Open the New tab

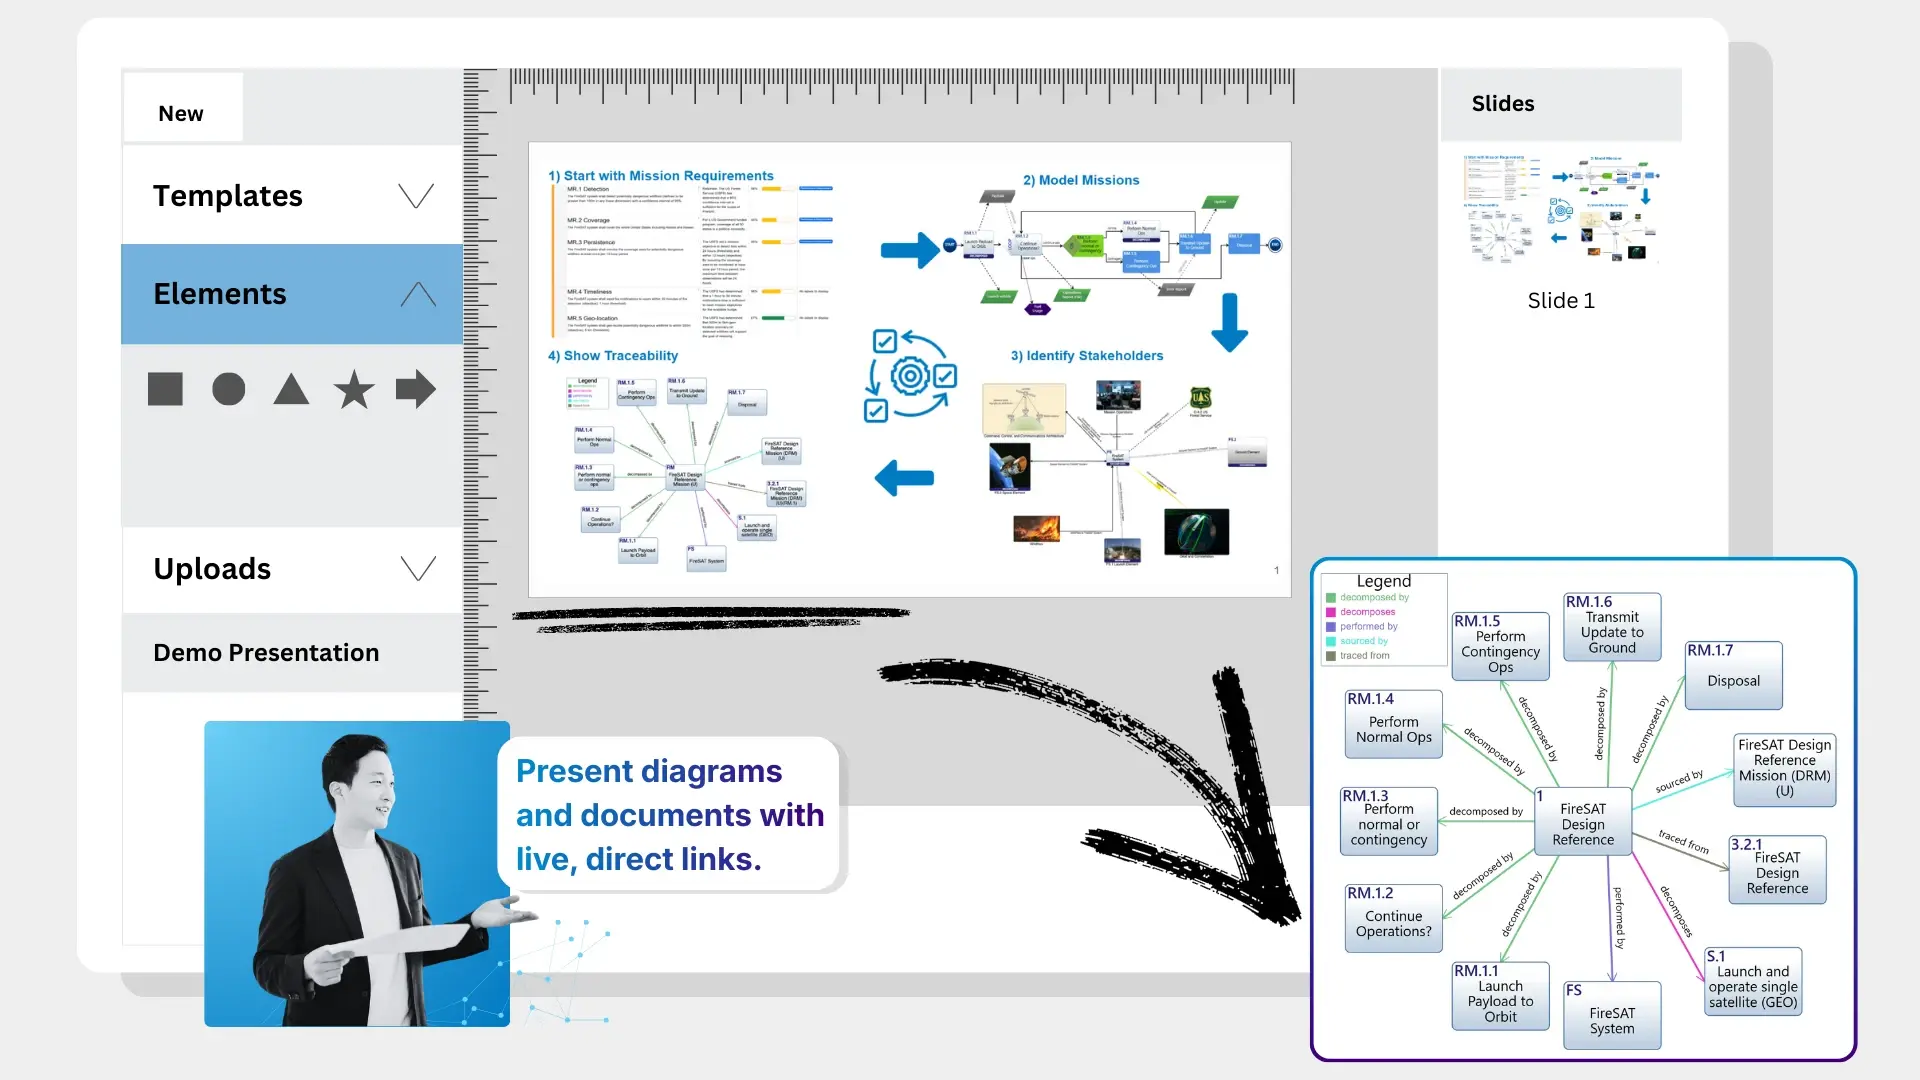click(182, 108)
